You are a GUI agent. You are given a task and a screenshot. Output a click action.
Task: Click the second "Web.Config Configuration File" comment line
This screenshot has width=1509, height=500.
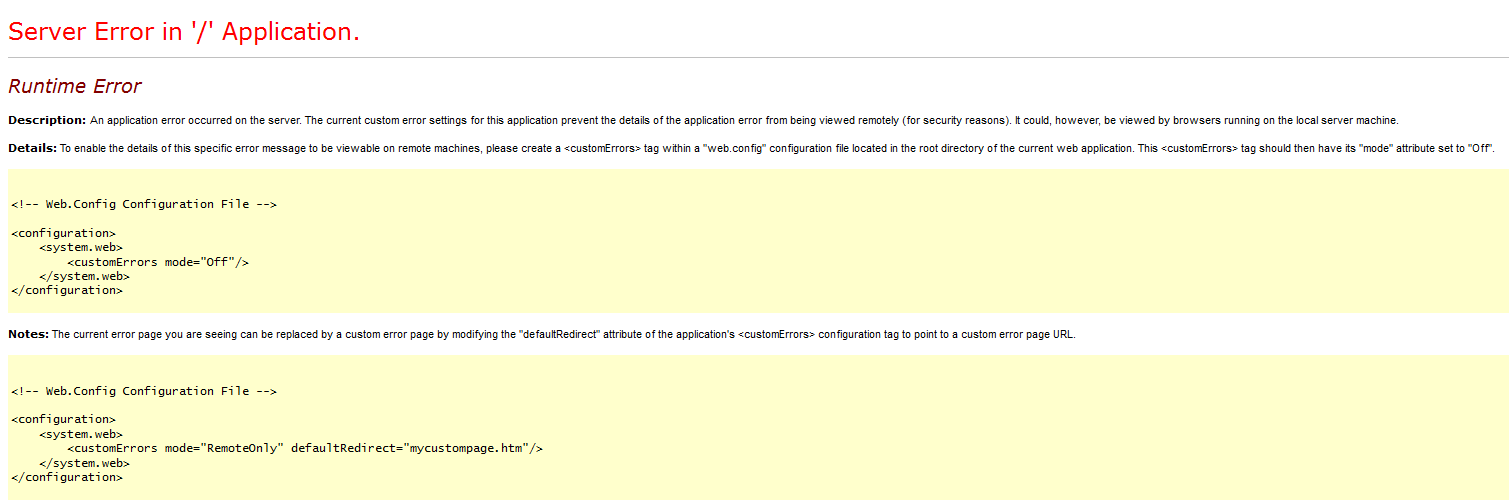(144, 391)
